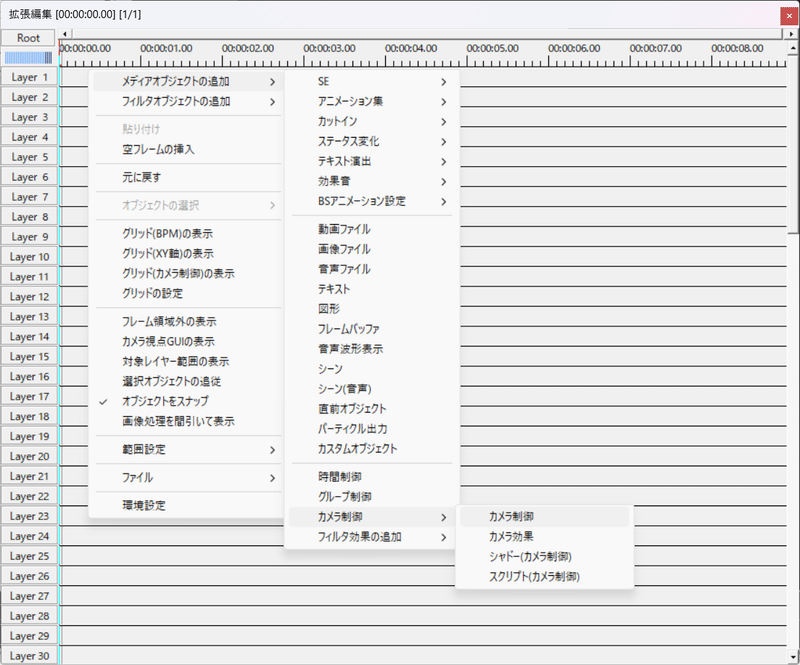800x665 pixels.
Task: Expand アニメーション集 submenu
Action: pos(372,102)
